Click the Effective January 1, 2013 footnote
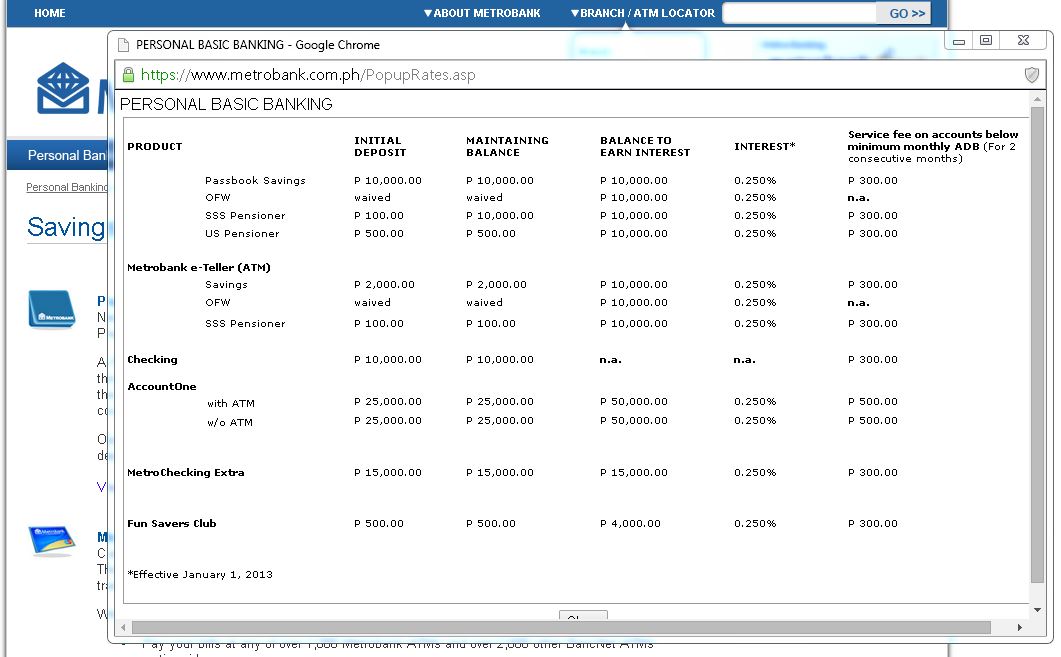Screen dimensions: 1061x657 click(200, 574)
